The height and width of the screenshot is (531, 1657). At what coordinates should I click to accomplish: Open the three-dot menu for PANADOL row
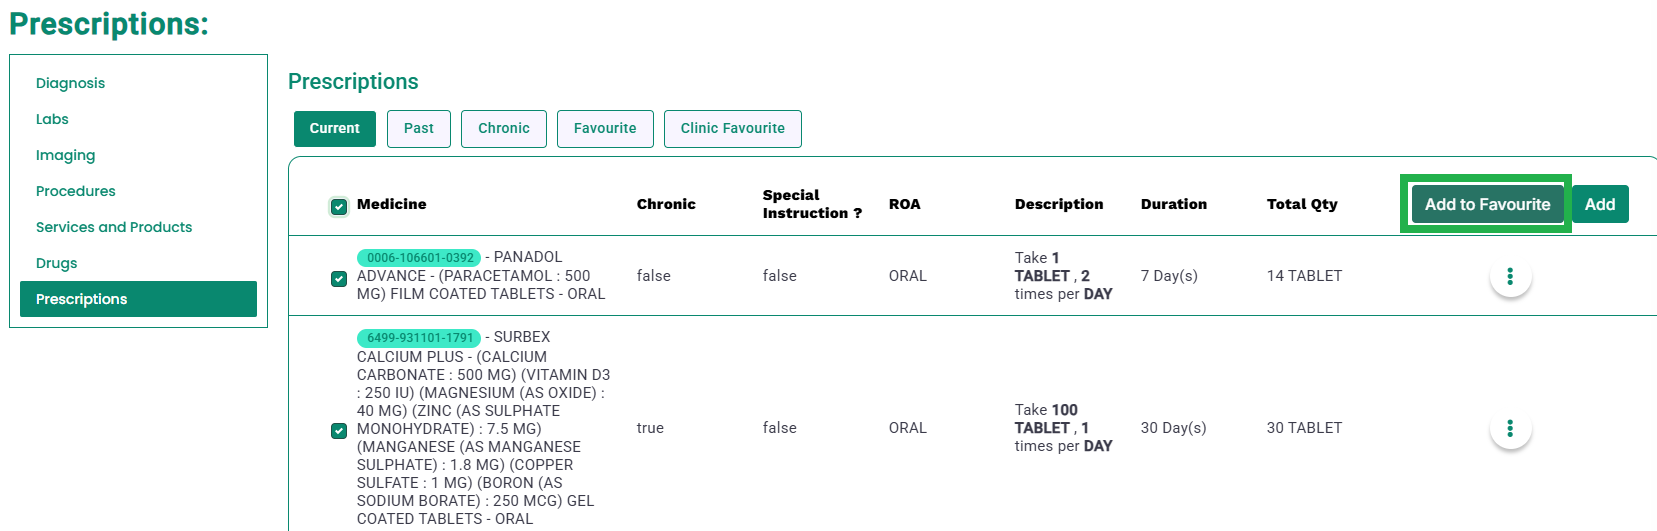click(1510, 276)
